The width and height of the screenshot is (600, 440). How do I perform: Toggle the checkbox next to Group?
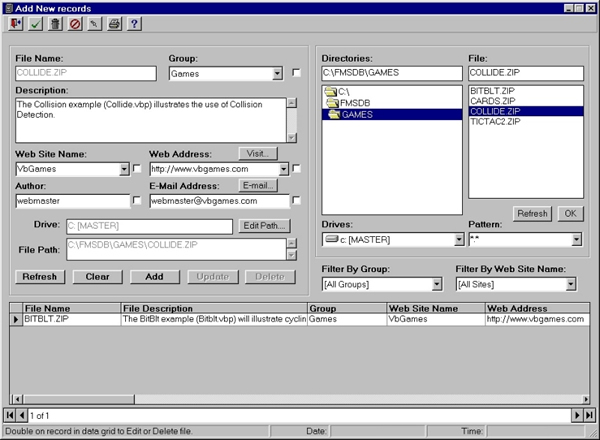click(x=296, y=73)
